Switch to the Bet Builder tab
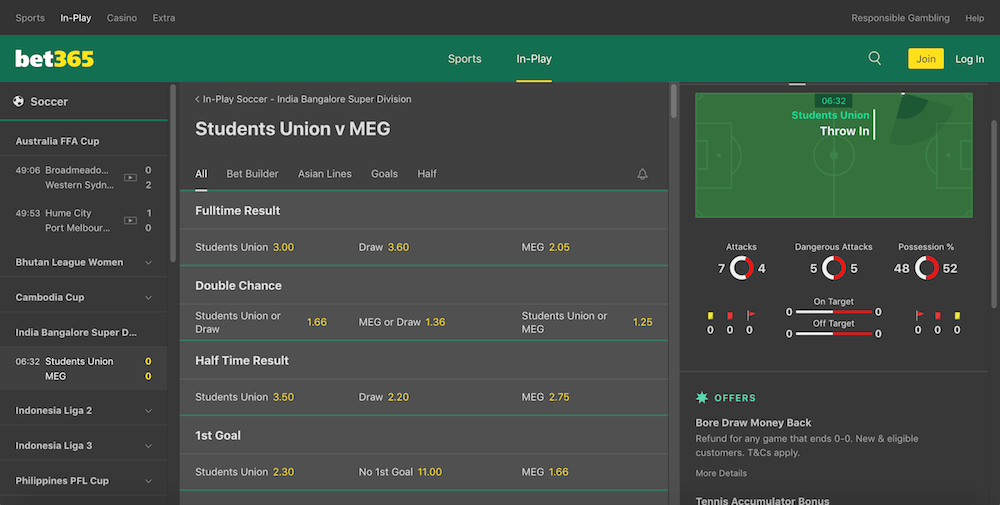1000x505 pixels. (252, 173)
